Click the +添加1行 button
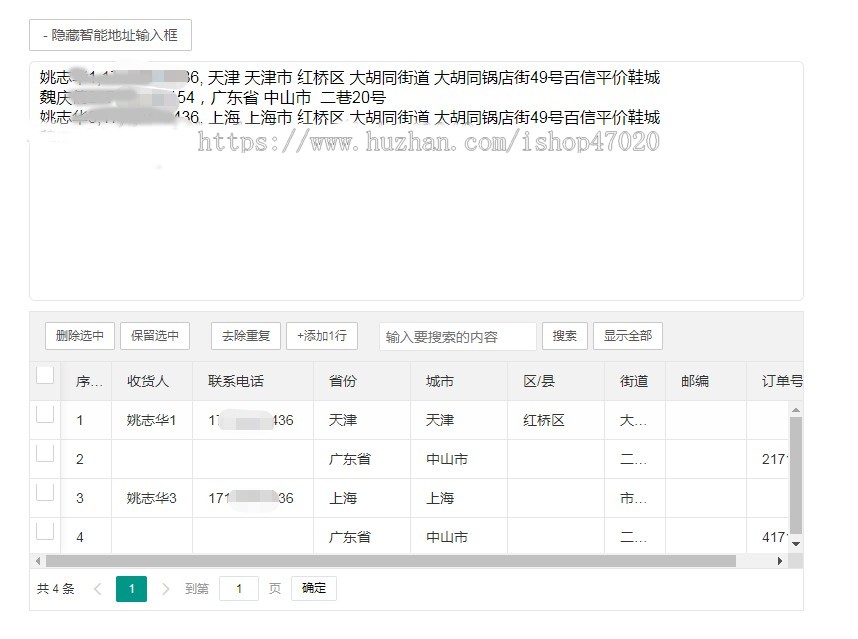The image size is (858, 639). [322, 335]
